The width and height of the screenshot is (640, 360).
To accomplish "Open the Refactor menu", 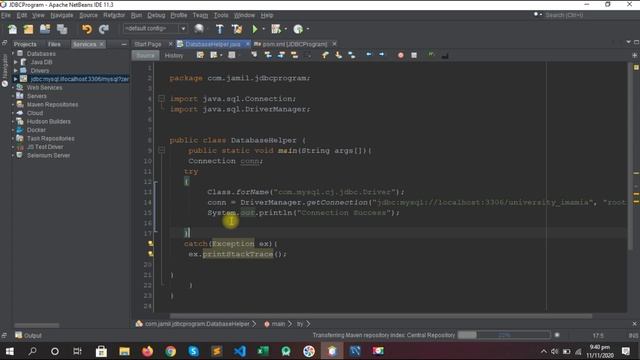I will tap(114, 15).
